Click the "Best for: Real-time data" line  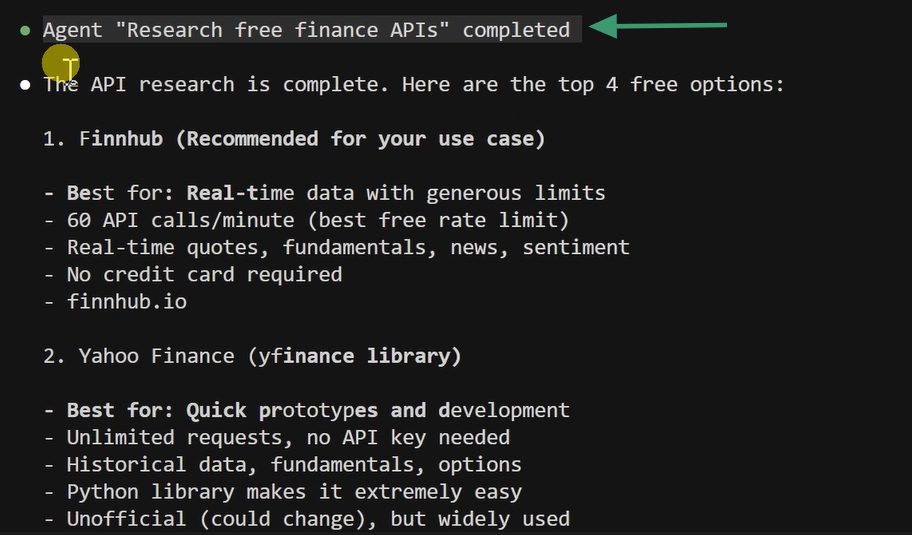coord(335,193)
